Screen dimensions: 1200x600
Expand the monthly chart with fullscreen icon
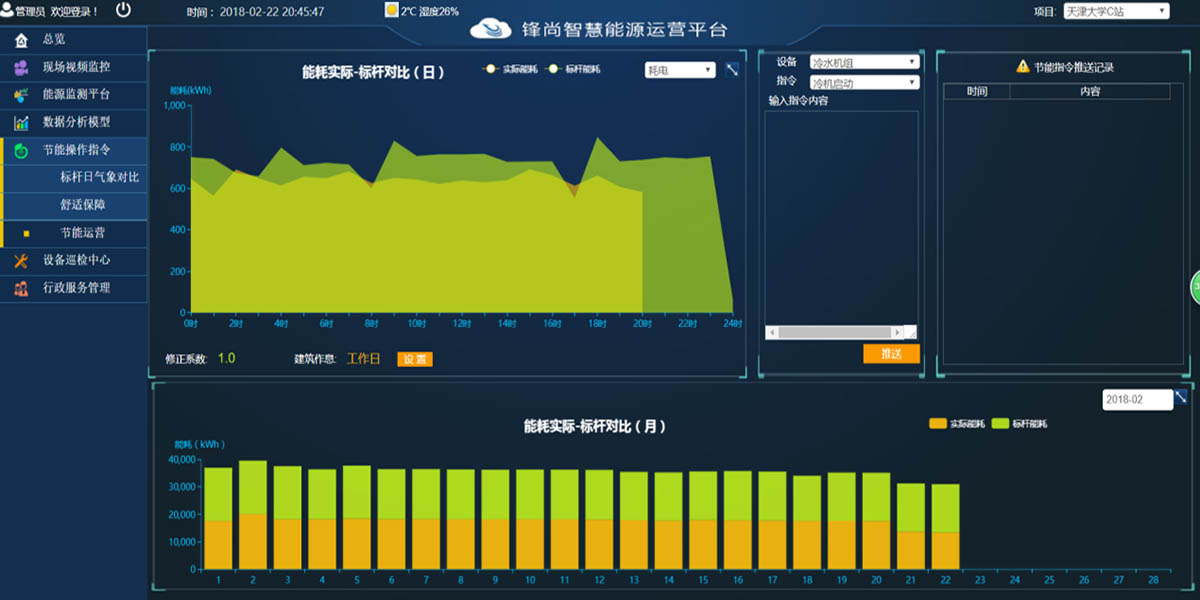point(1181,397)
